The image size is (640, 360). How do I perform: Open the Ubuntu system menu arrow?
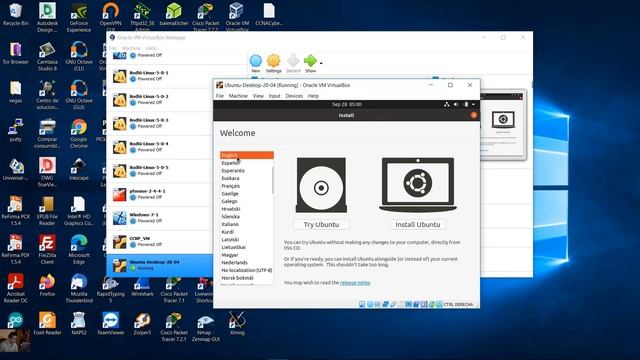click(473, 104)
